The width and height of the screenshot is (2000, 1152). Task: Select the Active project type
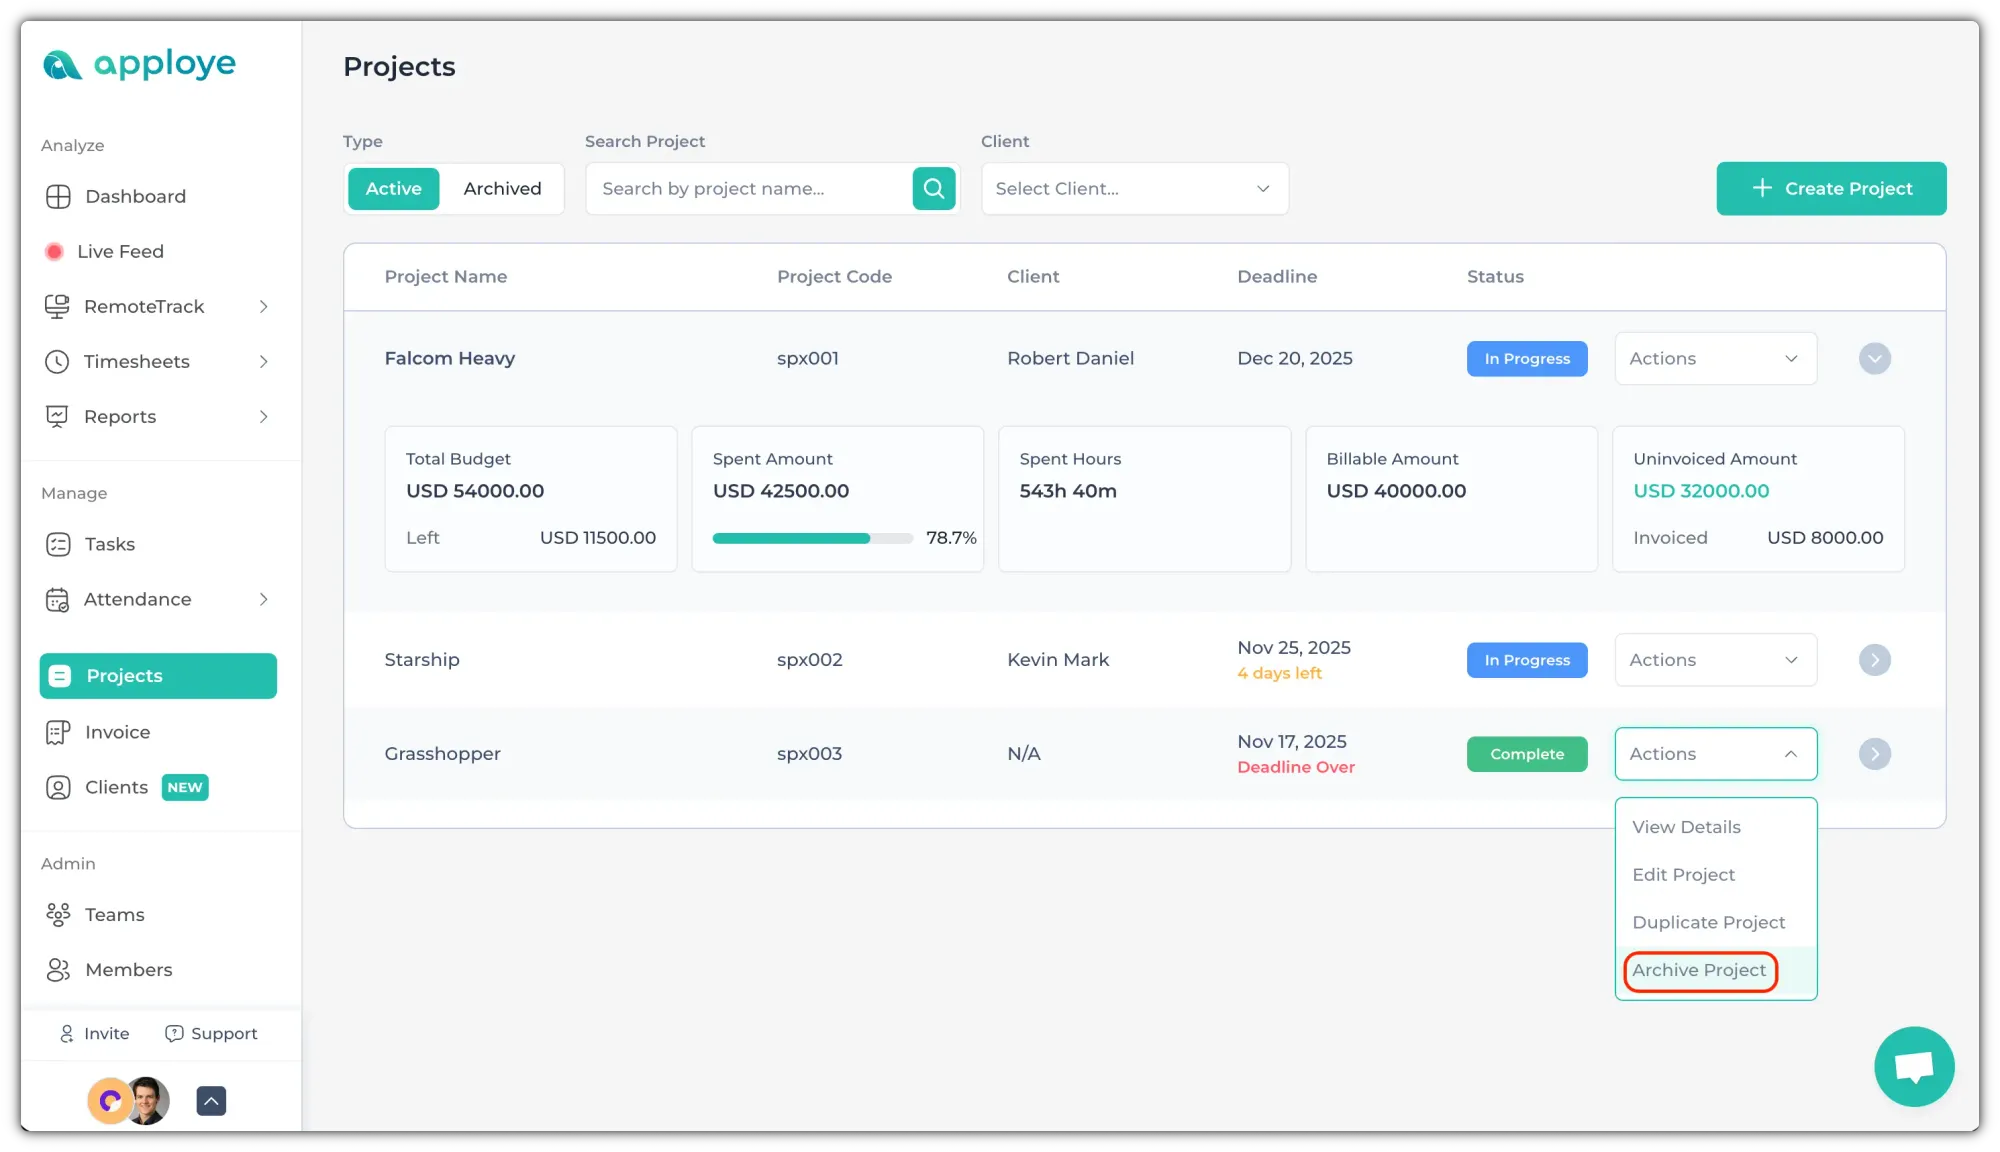click(x=393, y=189)
